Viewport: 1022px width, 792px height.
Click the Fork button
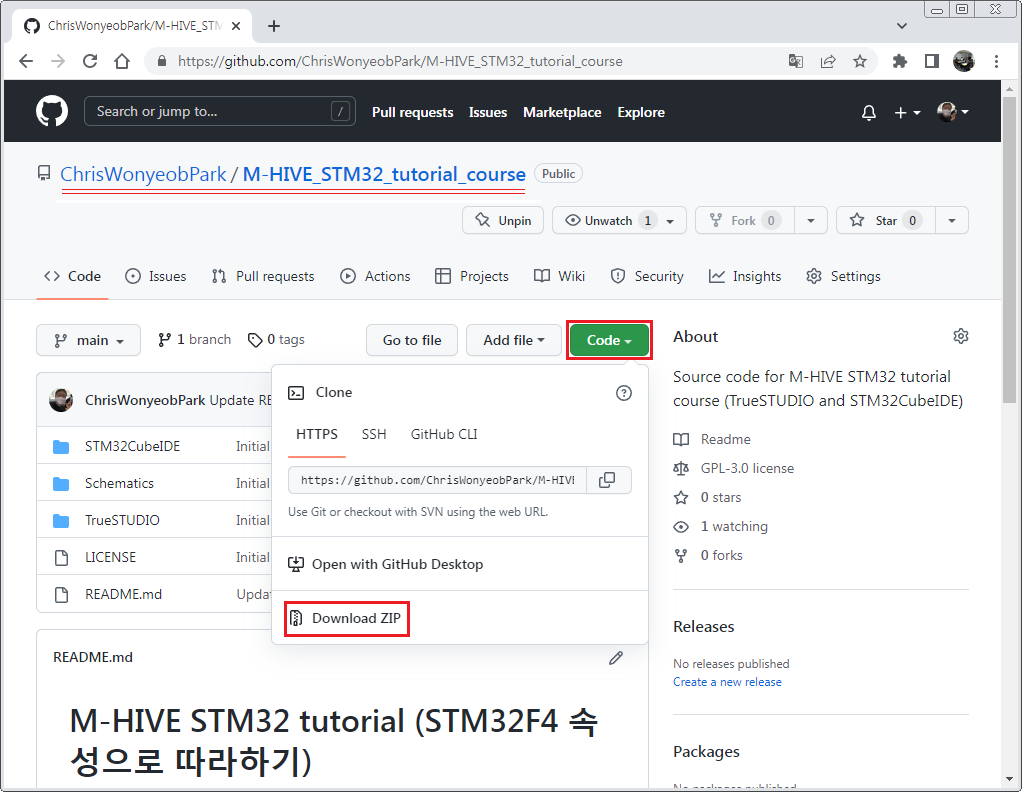click(x=744, y=220)
